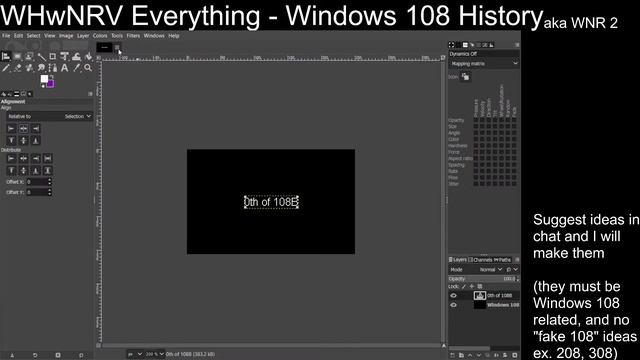Screen dimensions: 640x360
Task: Click Distribute right edges button
Action: click(36, 158)
